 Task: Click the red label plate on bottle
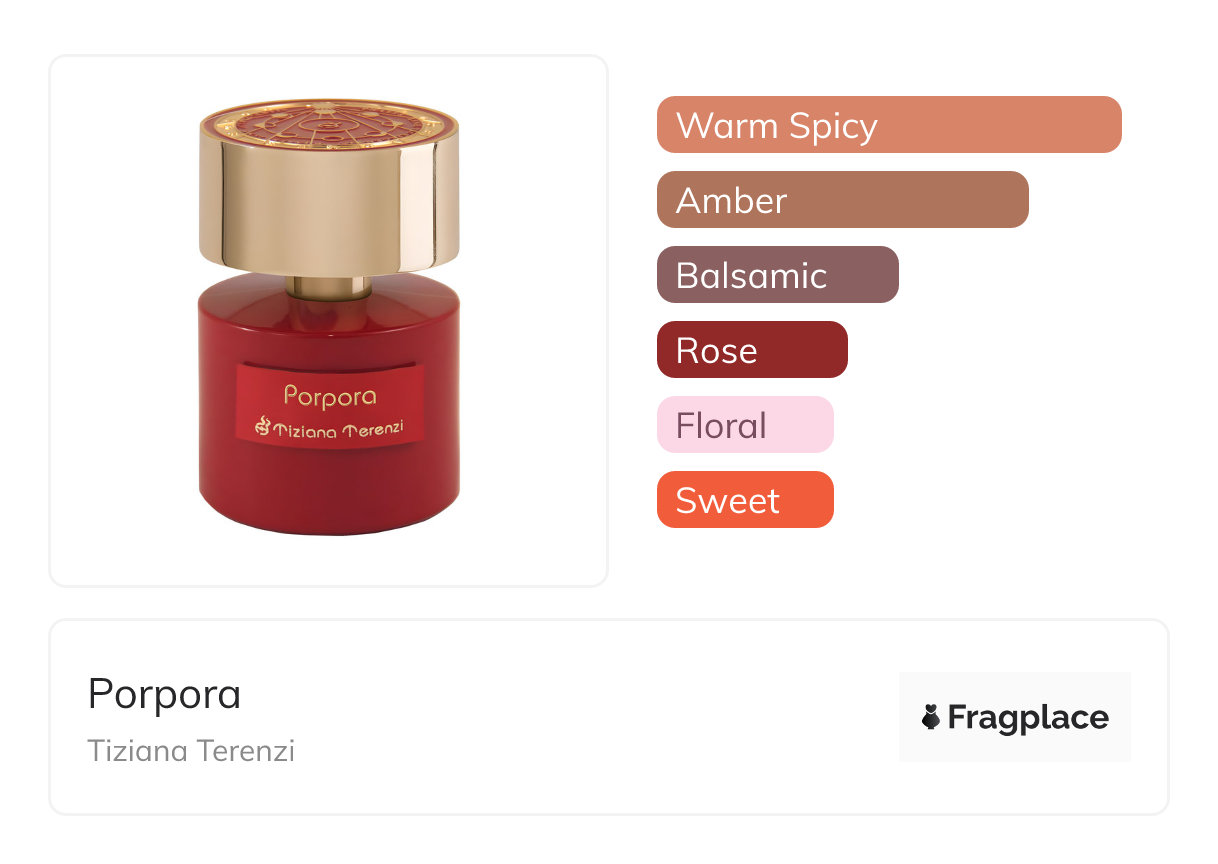click(330, 407)
